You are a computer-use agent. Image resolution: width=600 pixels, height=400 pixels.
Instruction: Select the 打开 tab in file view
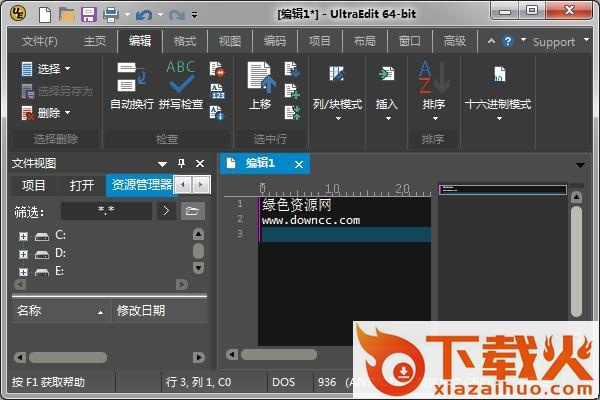[x=82, y=185]
